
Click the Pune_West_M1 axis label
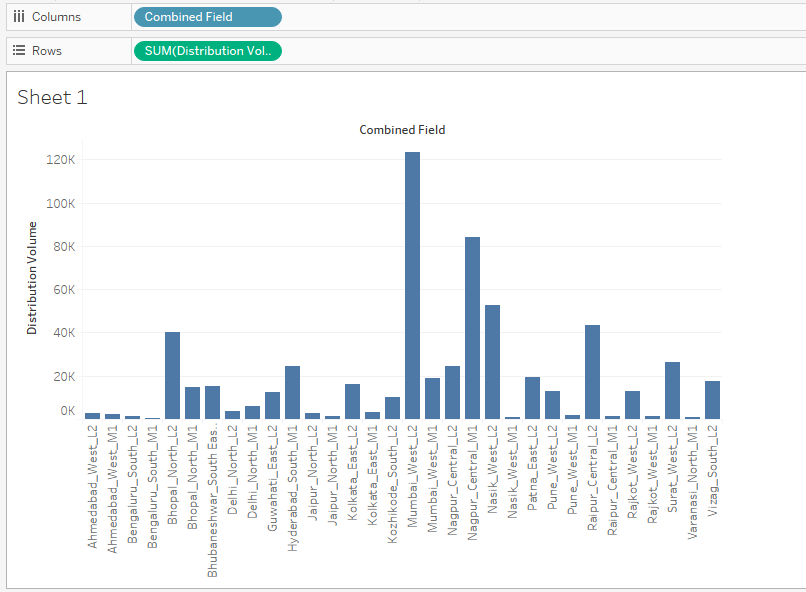[x=573, y=469]
